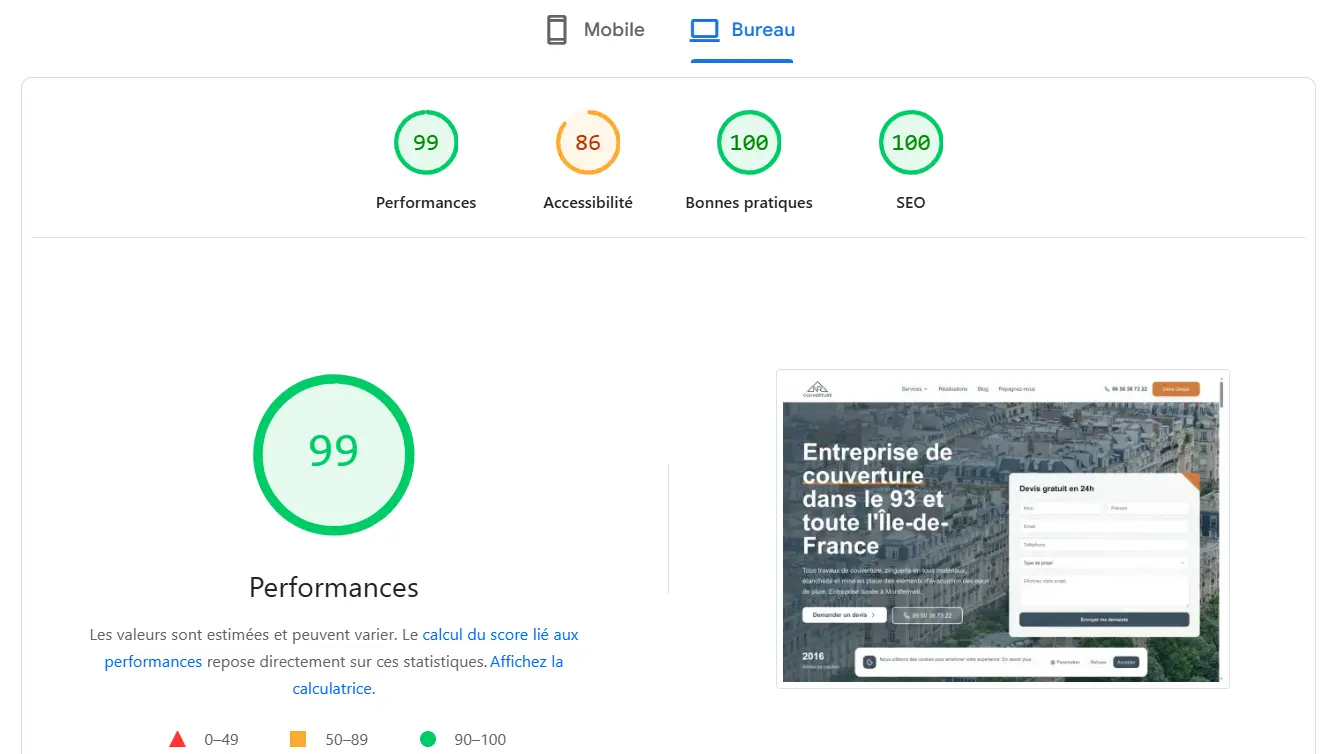The image size is (1333, 754).
Task: Click the Bonnes pratiques label
Action: [749, 202]
